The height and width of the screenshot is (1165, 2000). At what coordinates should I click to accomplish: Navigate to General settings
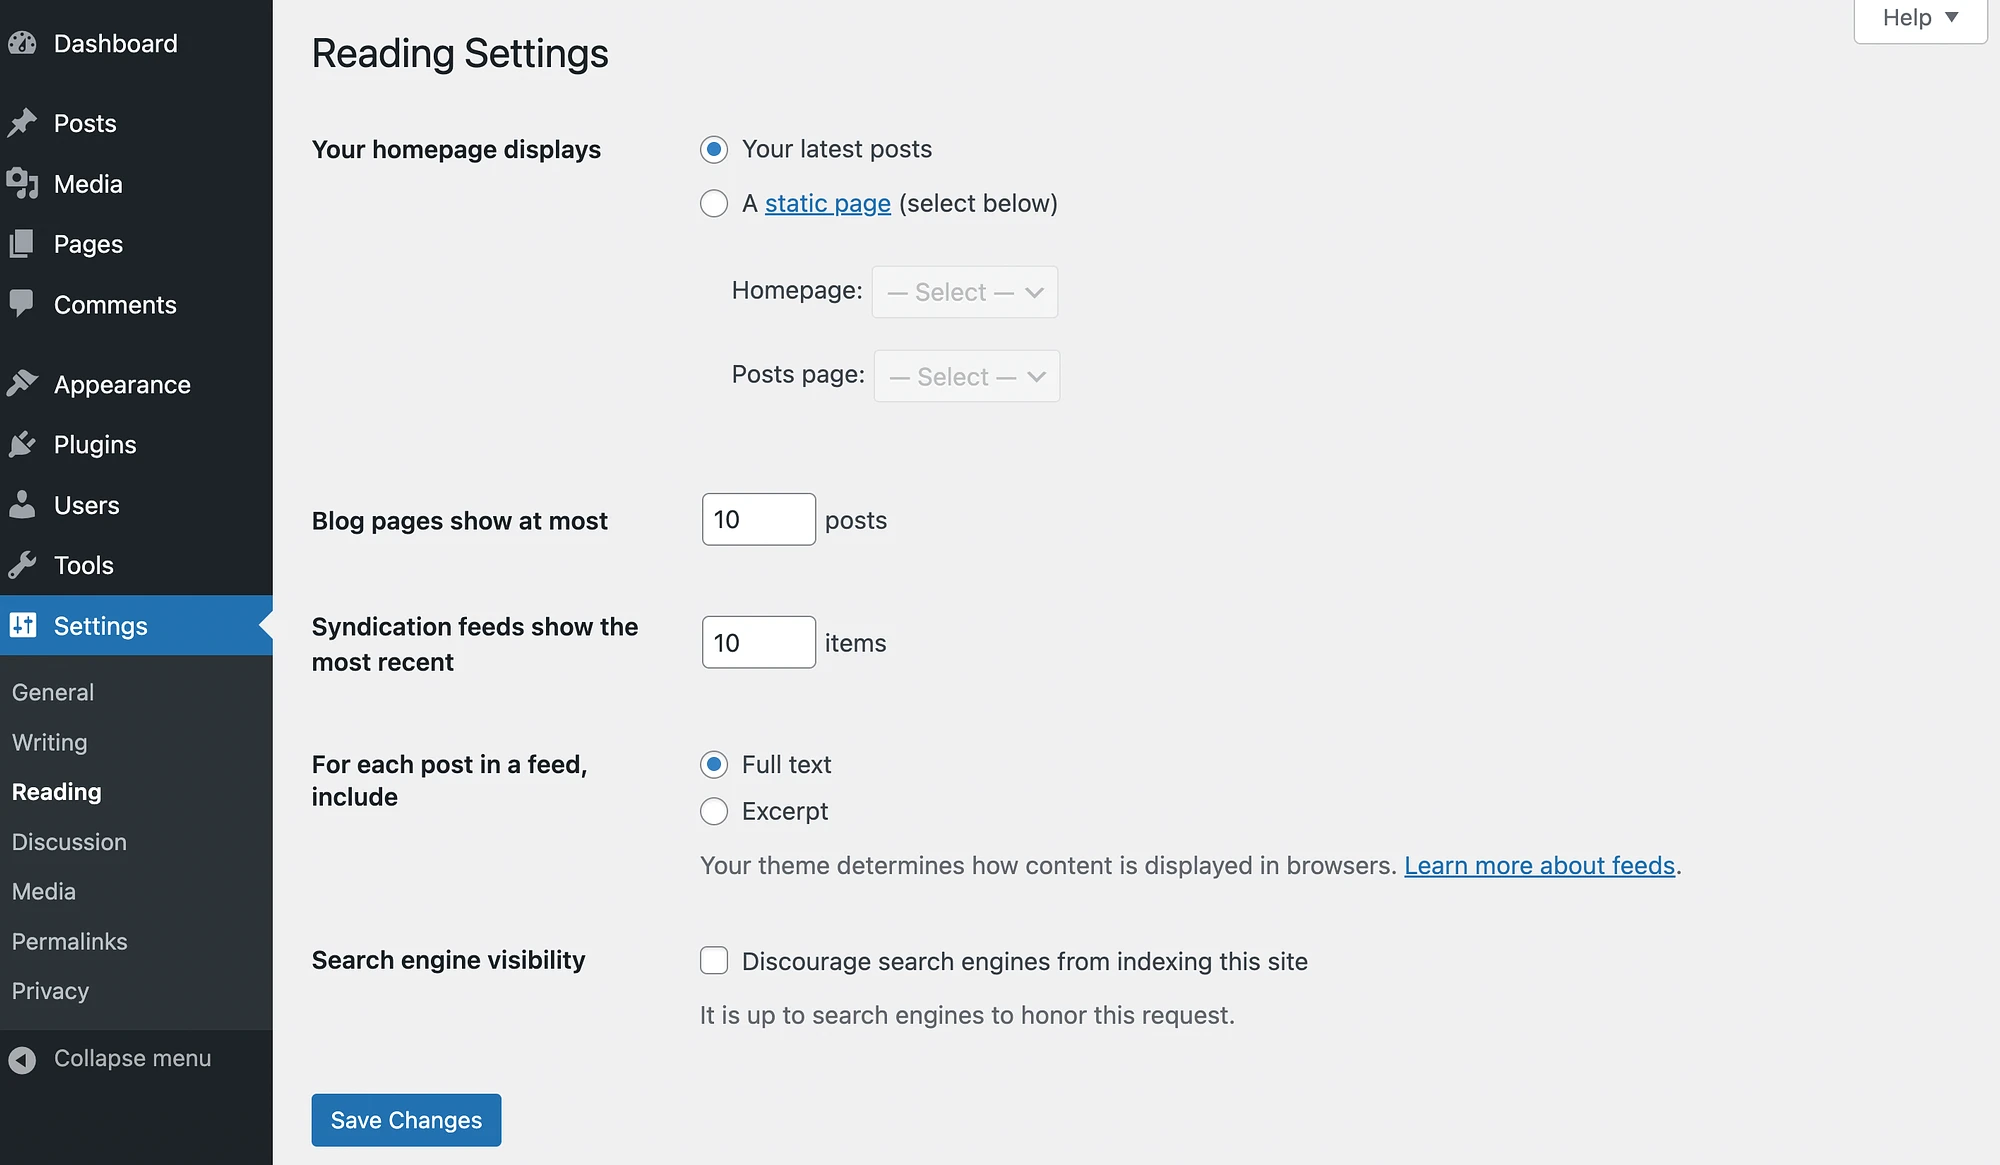[51, 691]
